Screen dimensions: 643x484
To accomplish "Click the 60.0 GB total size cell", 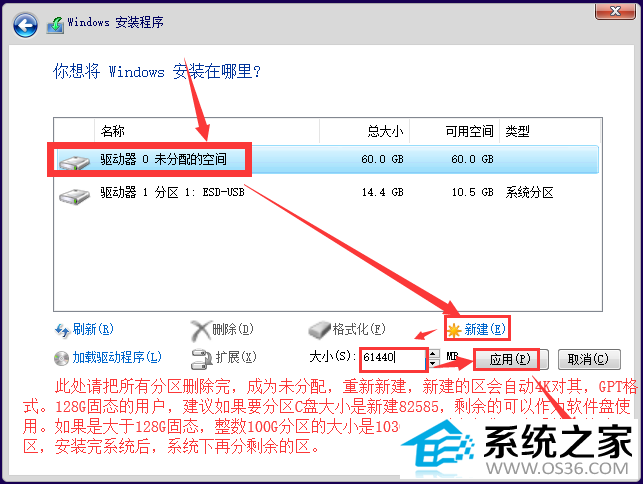I will pos(382,159).
